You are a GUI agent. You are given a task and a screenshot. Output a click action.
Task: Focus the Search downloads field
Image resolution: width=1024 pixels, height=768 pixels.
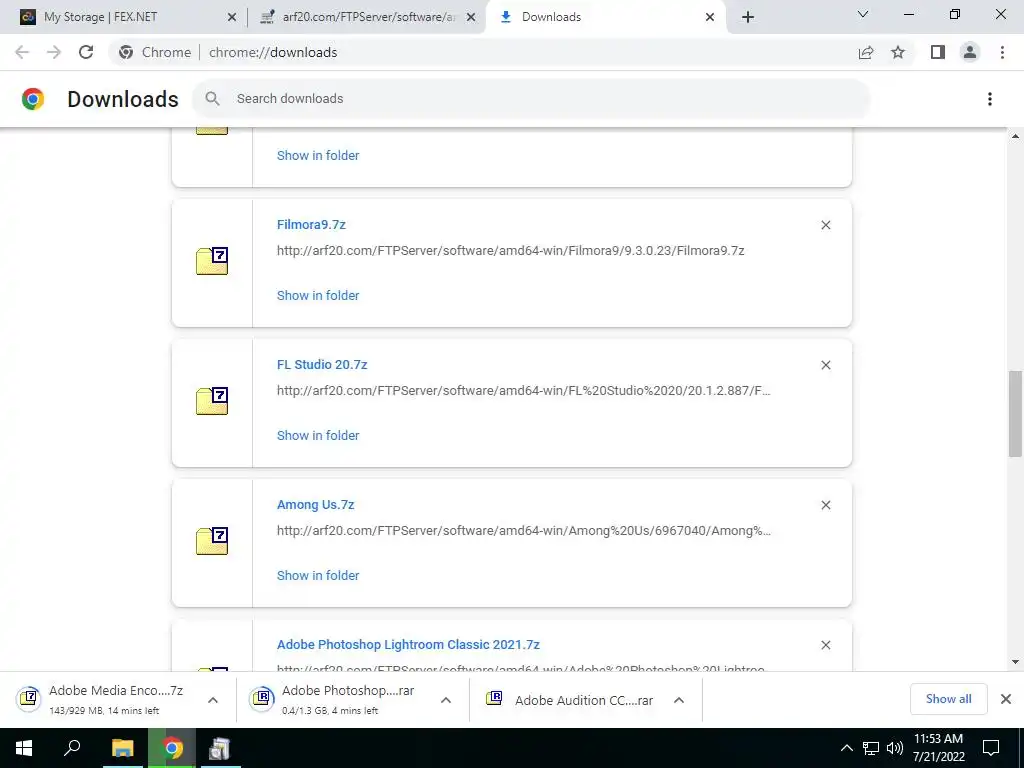click(x=531, y=99)
